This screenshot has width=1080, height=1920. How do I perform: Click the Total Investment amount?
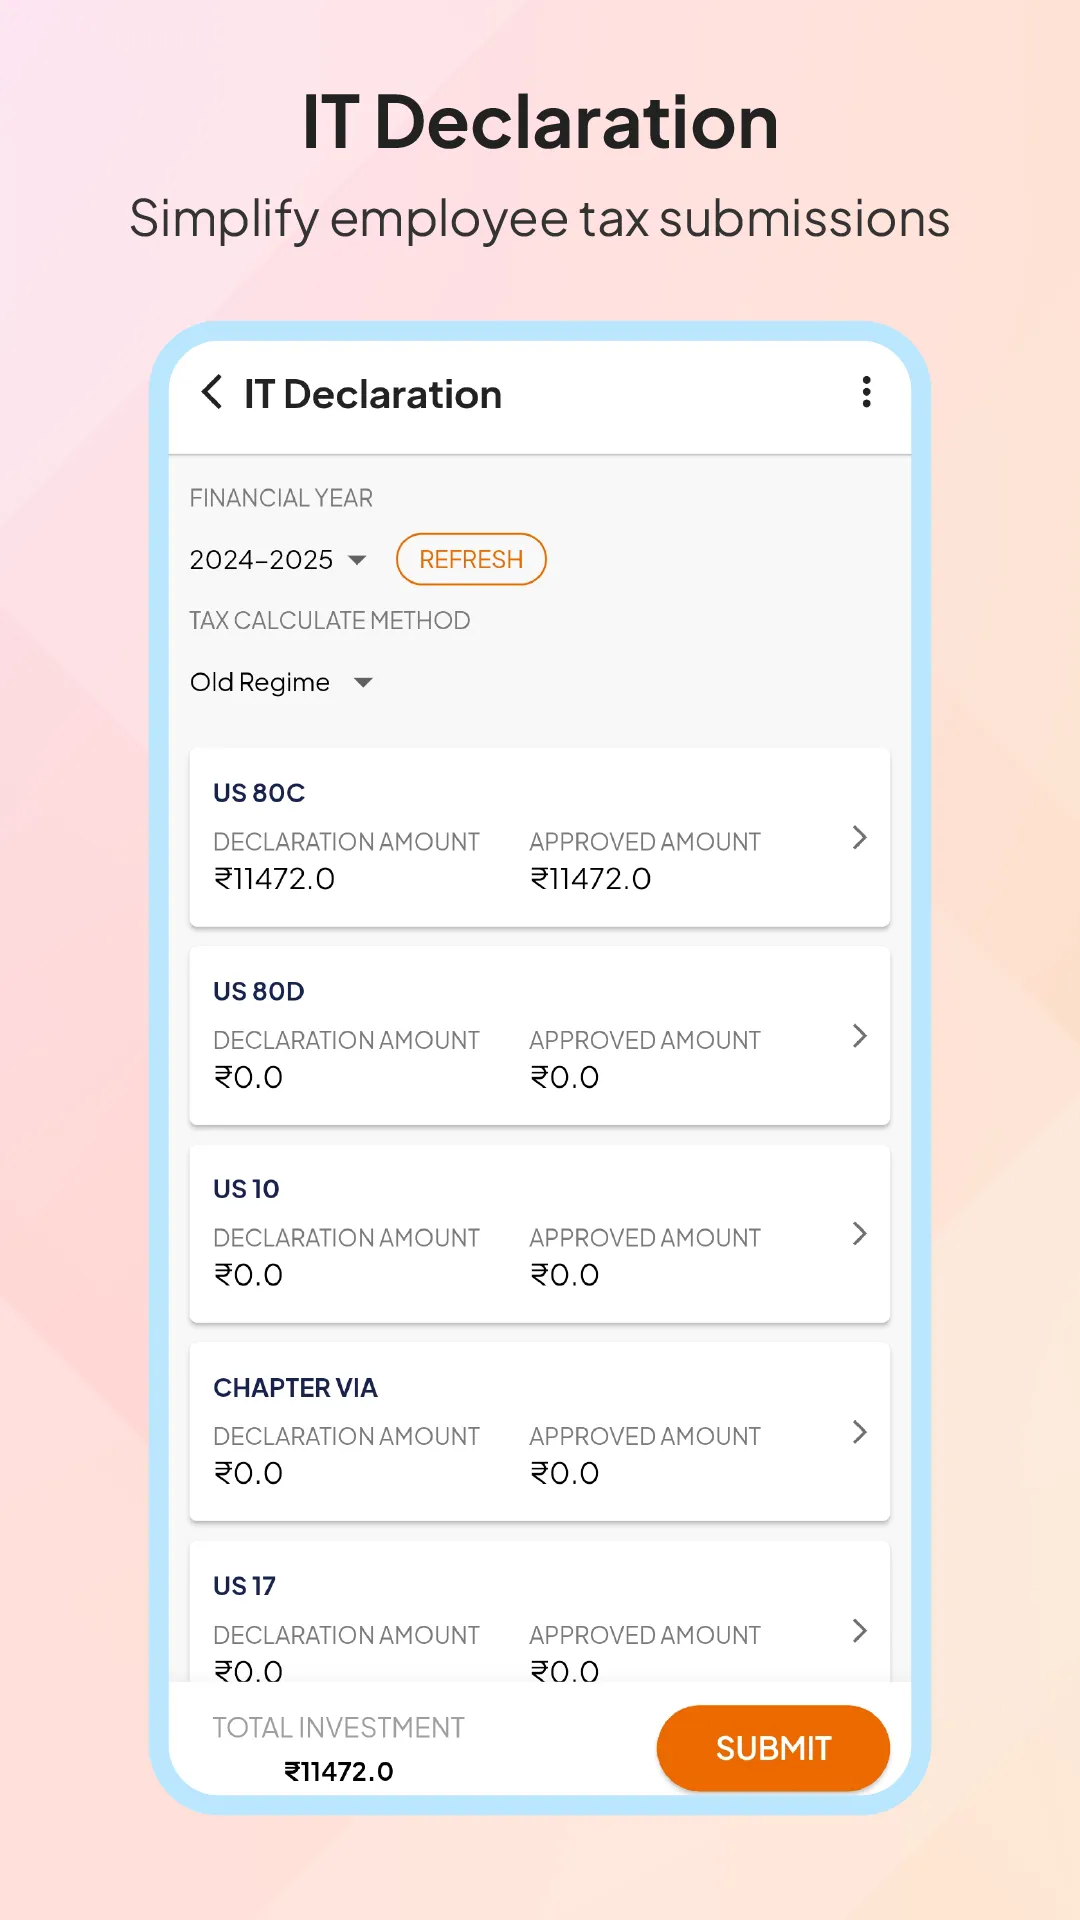point(339,1772)
